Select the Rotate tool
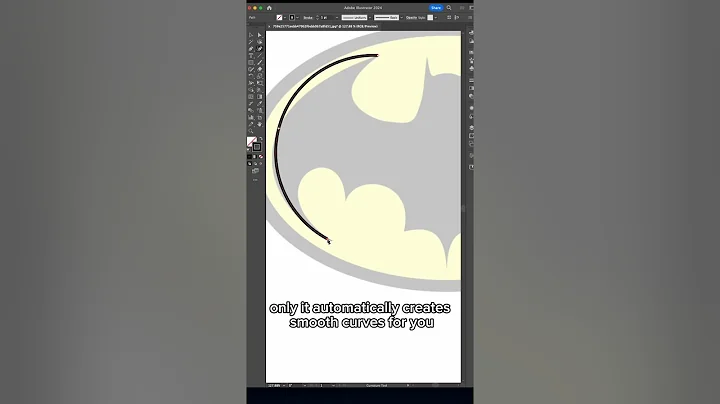 251,76
